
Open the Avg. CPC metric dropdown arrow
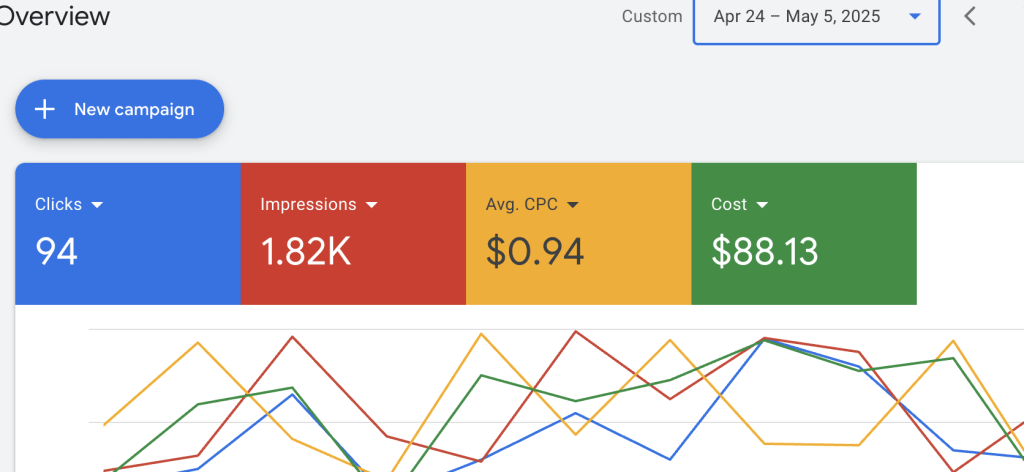click(573, 205)
